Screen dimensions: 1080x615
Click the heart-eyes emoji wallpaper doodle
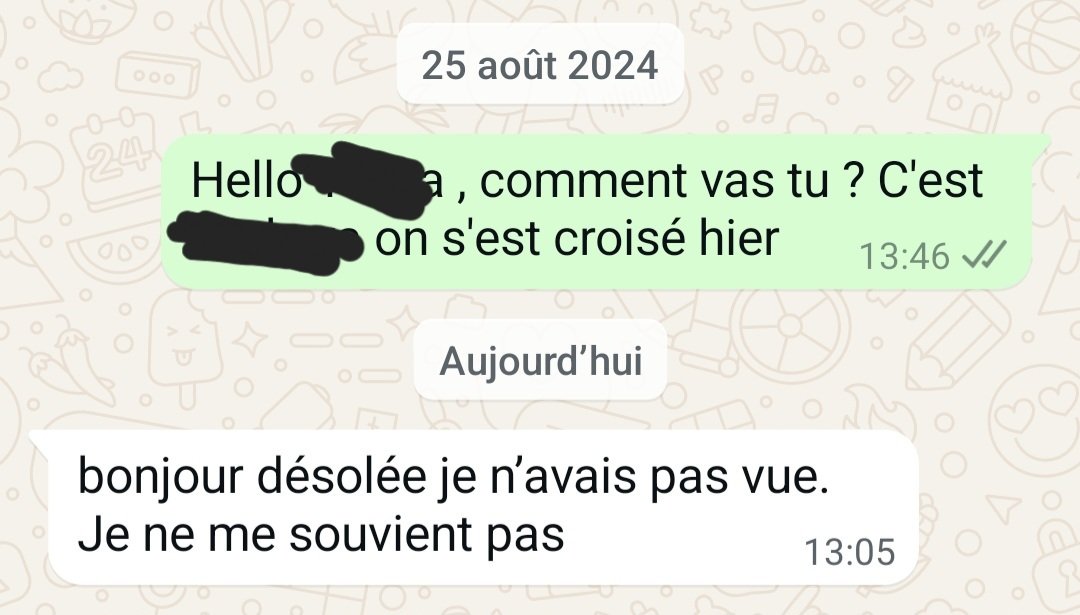[x=1035, y=419]
